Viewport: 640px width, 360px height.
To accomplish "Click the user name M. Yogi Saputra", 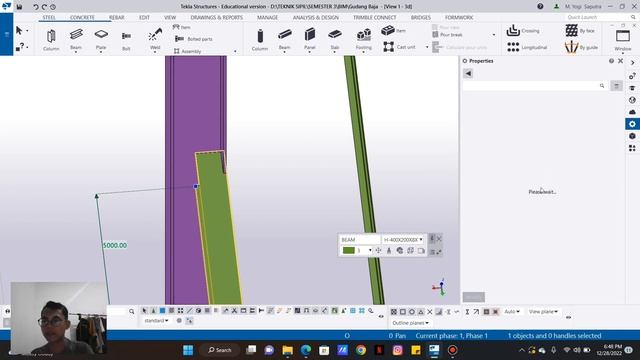I will point(583,7).
